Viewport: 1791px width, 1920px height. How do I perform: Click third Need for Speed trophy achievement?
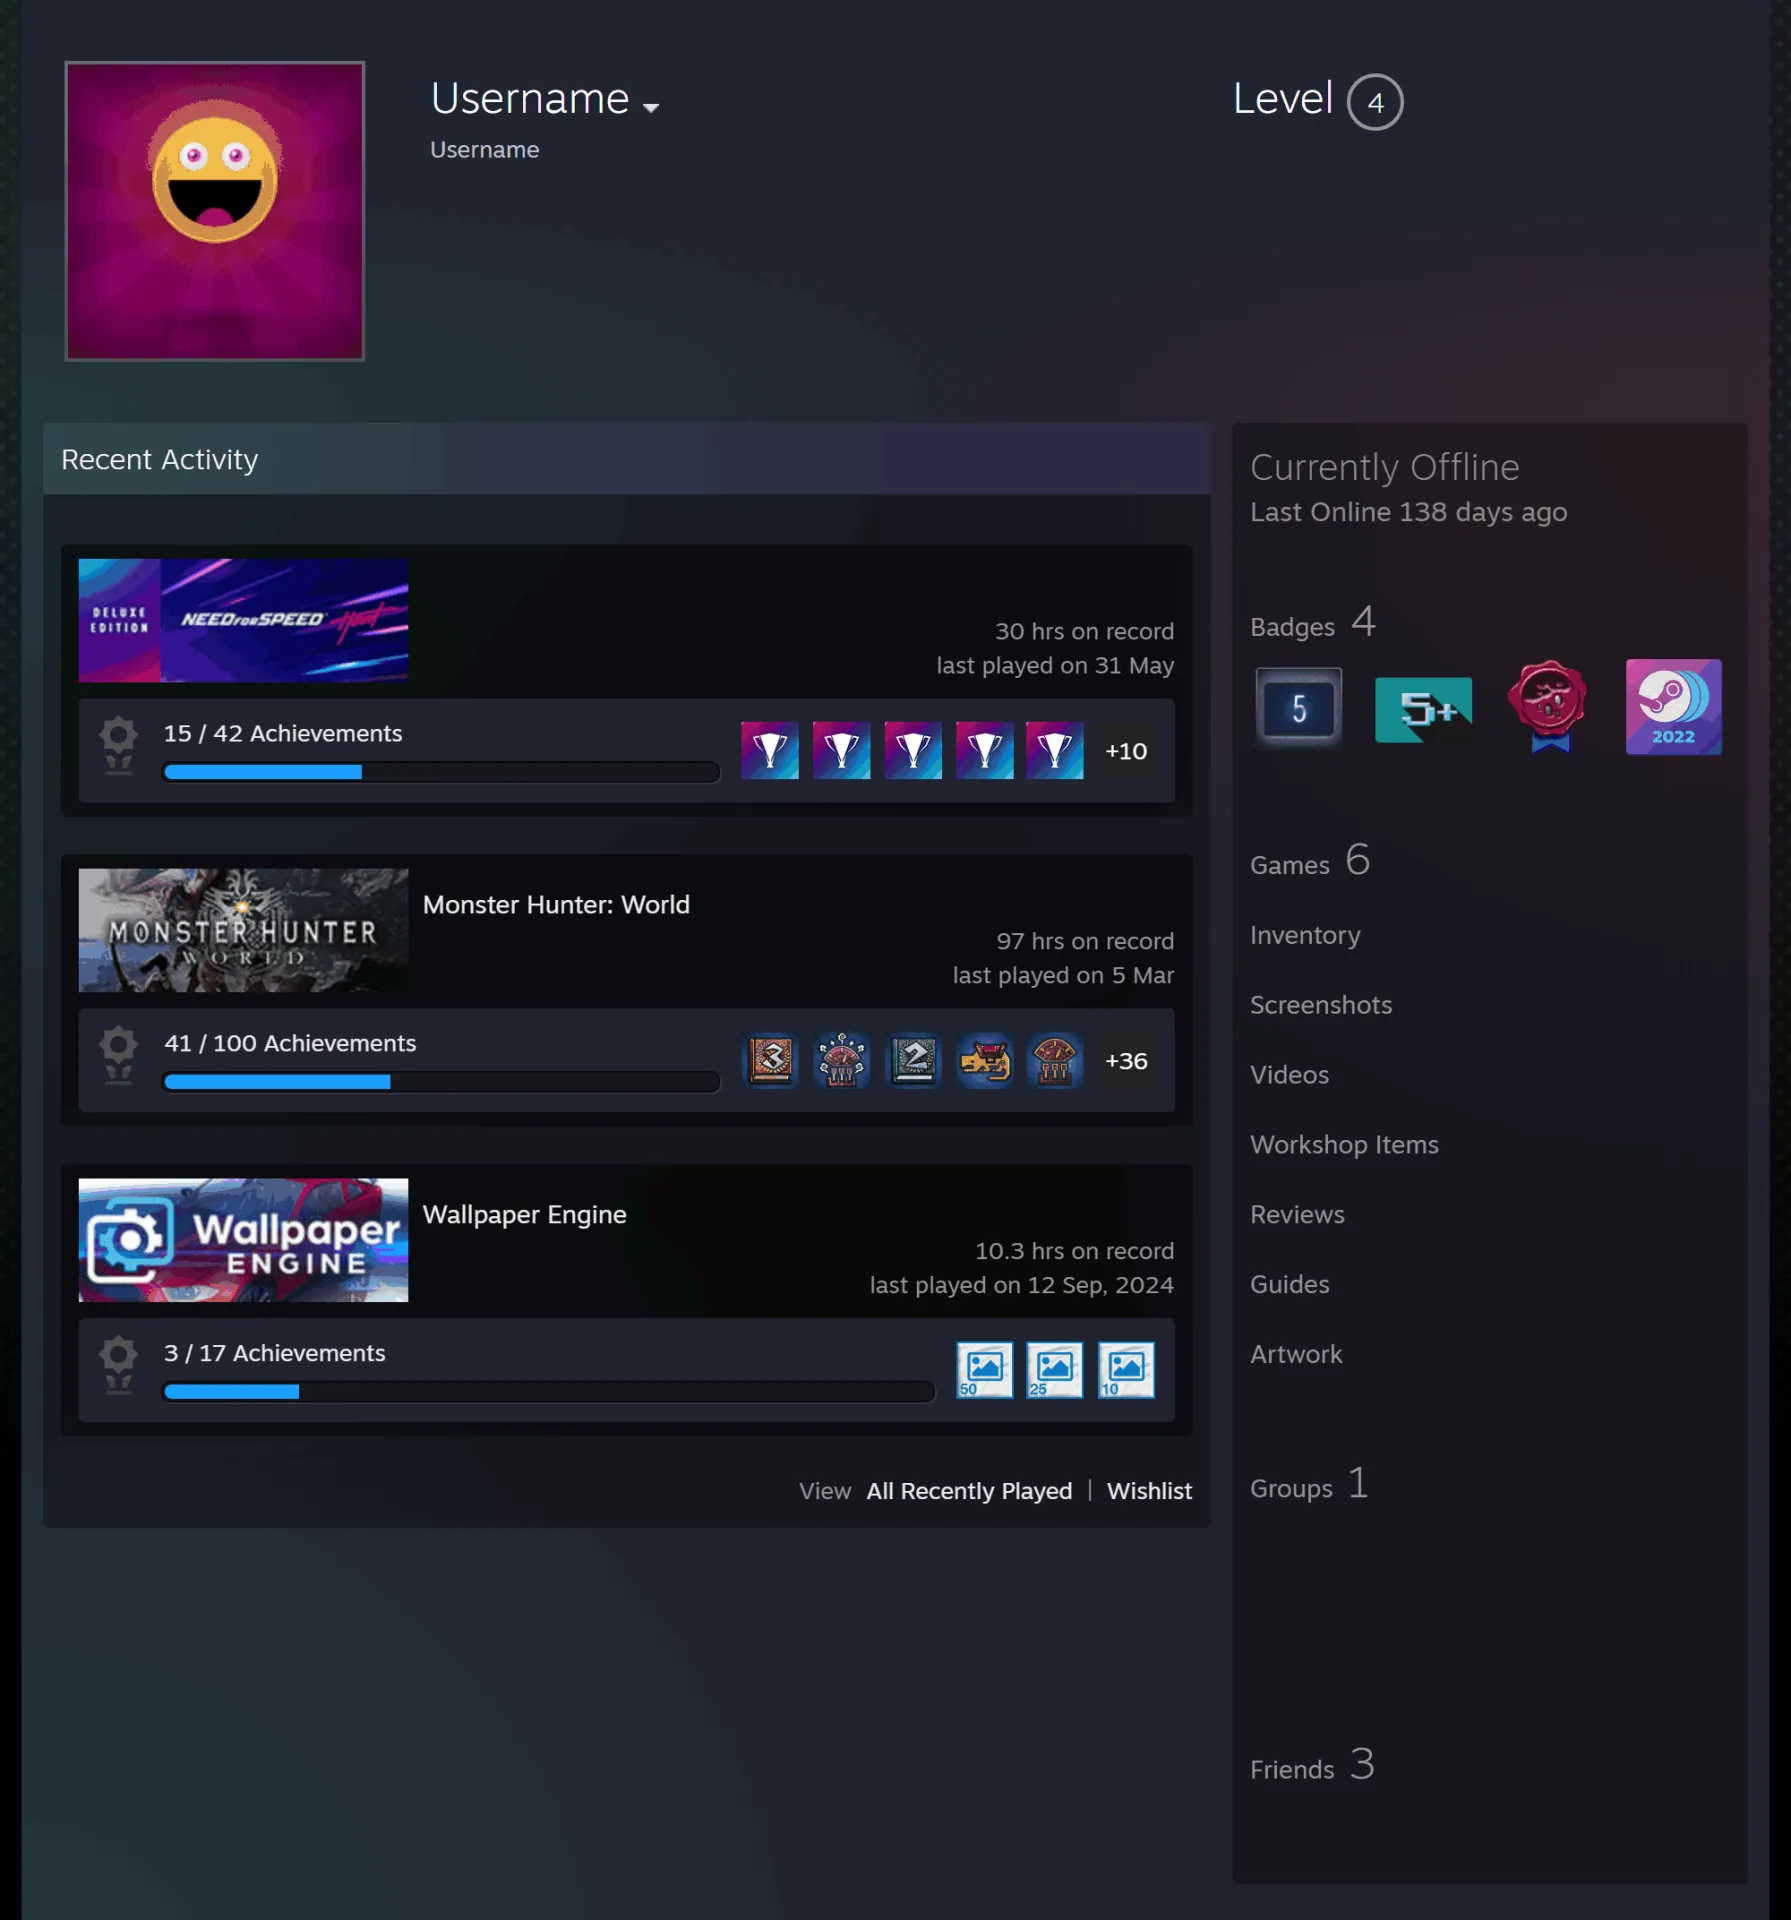913,750
